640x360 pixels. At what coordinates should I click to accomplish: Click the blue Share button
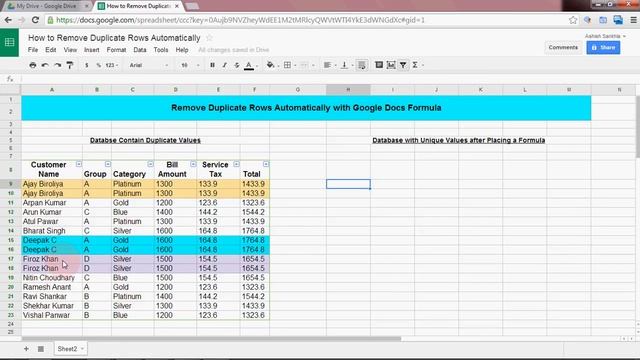(x=603, y=47)
